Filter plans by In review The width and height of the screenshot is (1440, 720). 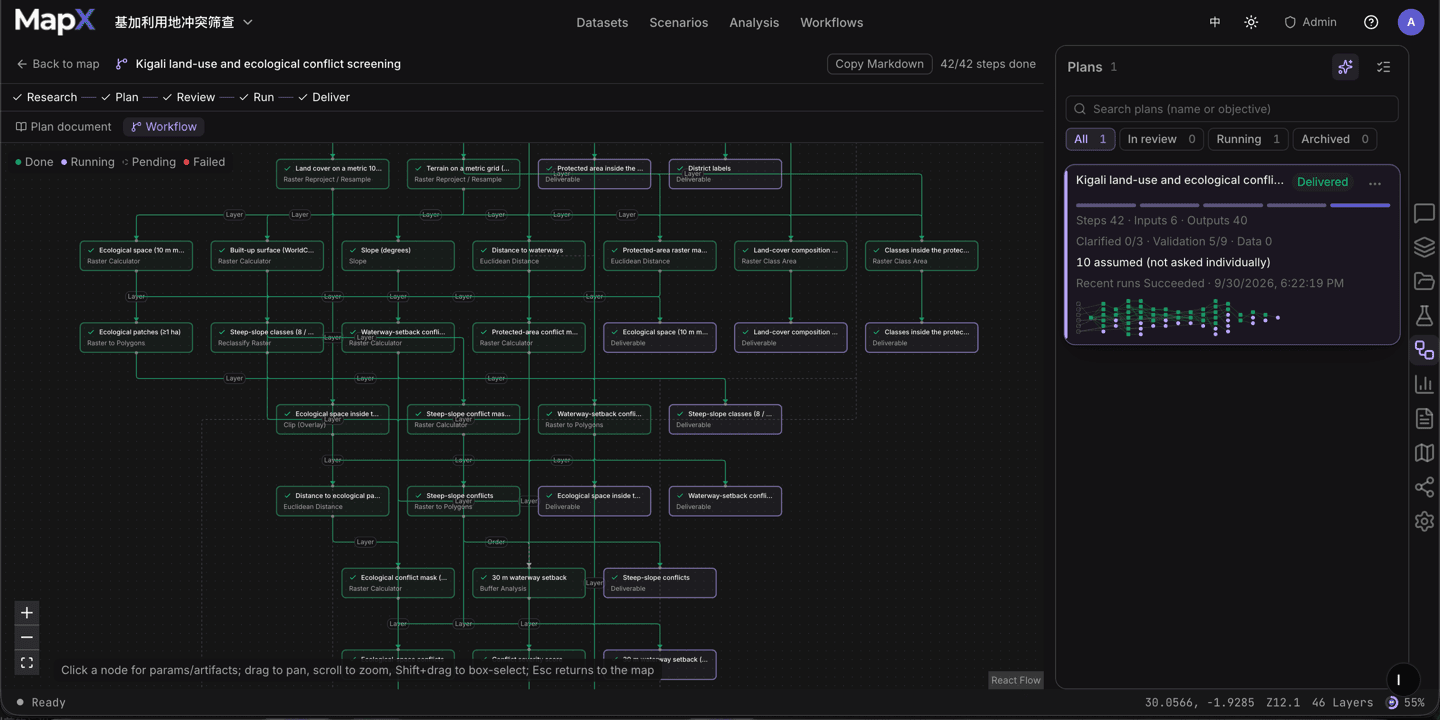click(1161, 139)
